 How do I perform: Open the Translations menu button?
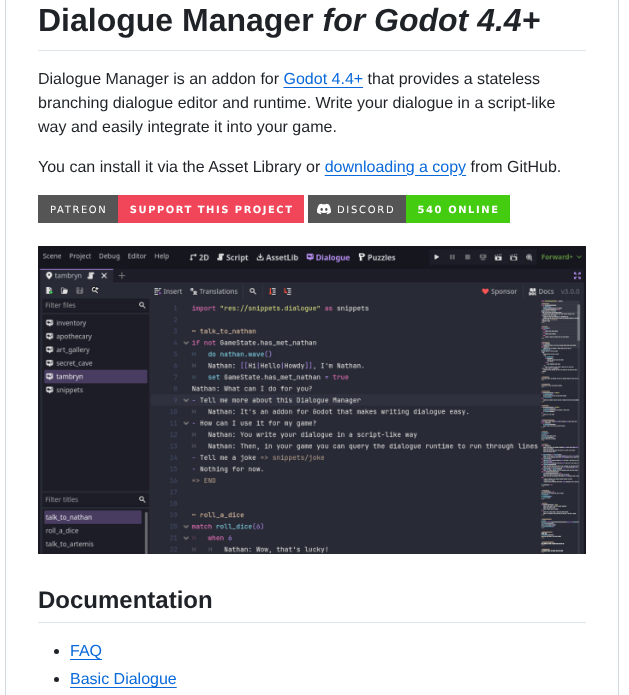click(214, 291)
